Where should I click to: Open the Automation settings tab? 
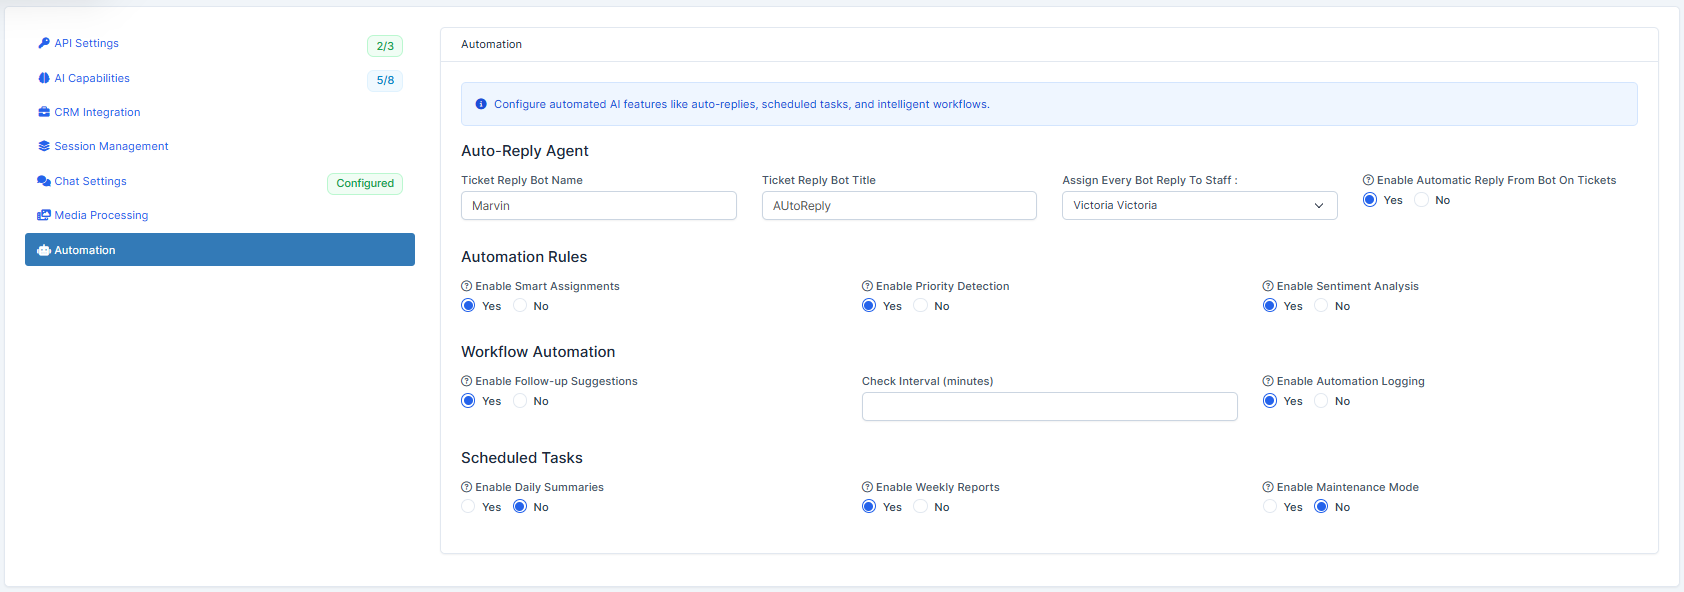coord(220,250)
